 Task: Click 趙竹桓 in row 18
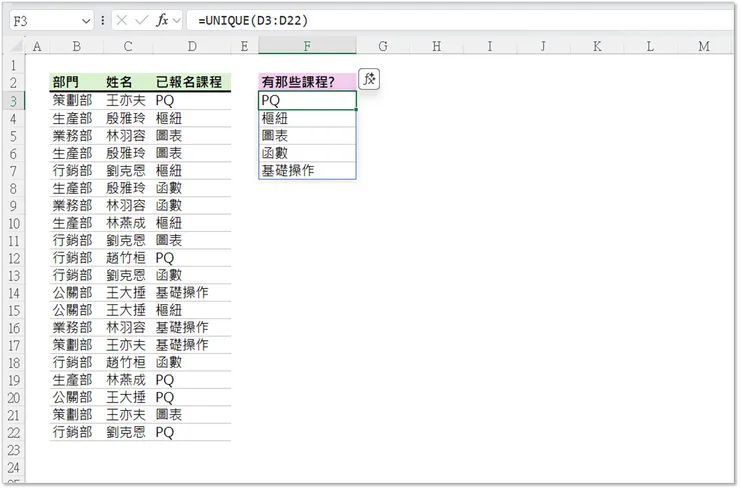pos(126,363)
